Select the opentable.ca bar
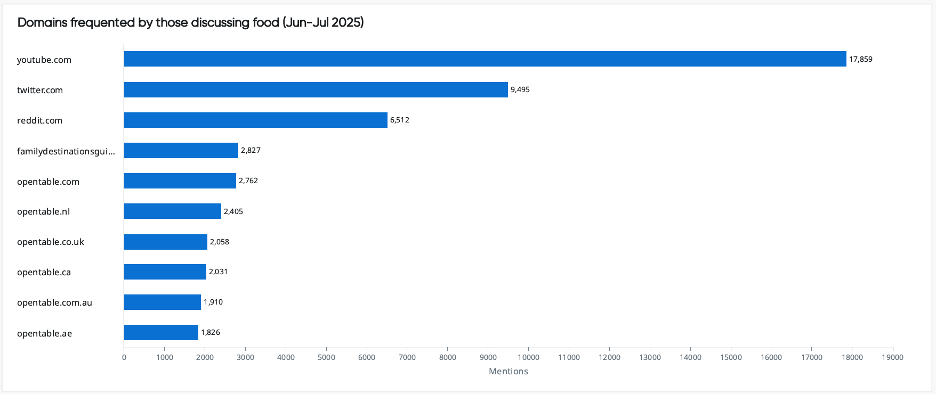Image resolution: width=936 pixels, height=394 pixels. pos(165,272)
